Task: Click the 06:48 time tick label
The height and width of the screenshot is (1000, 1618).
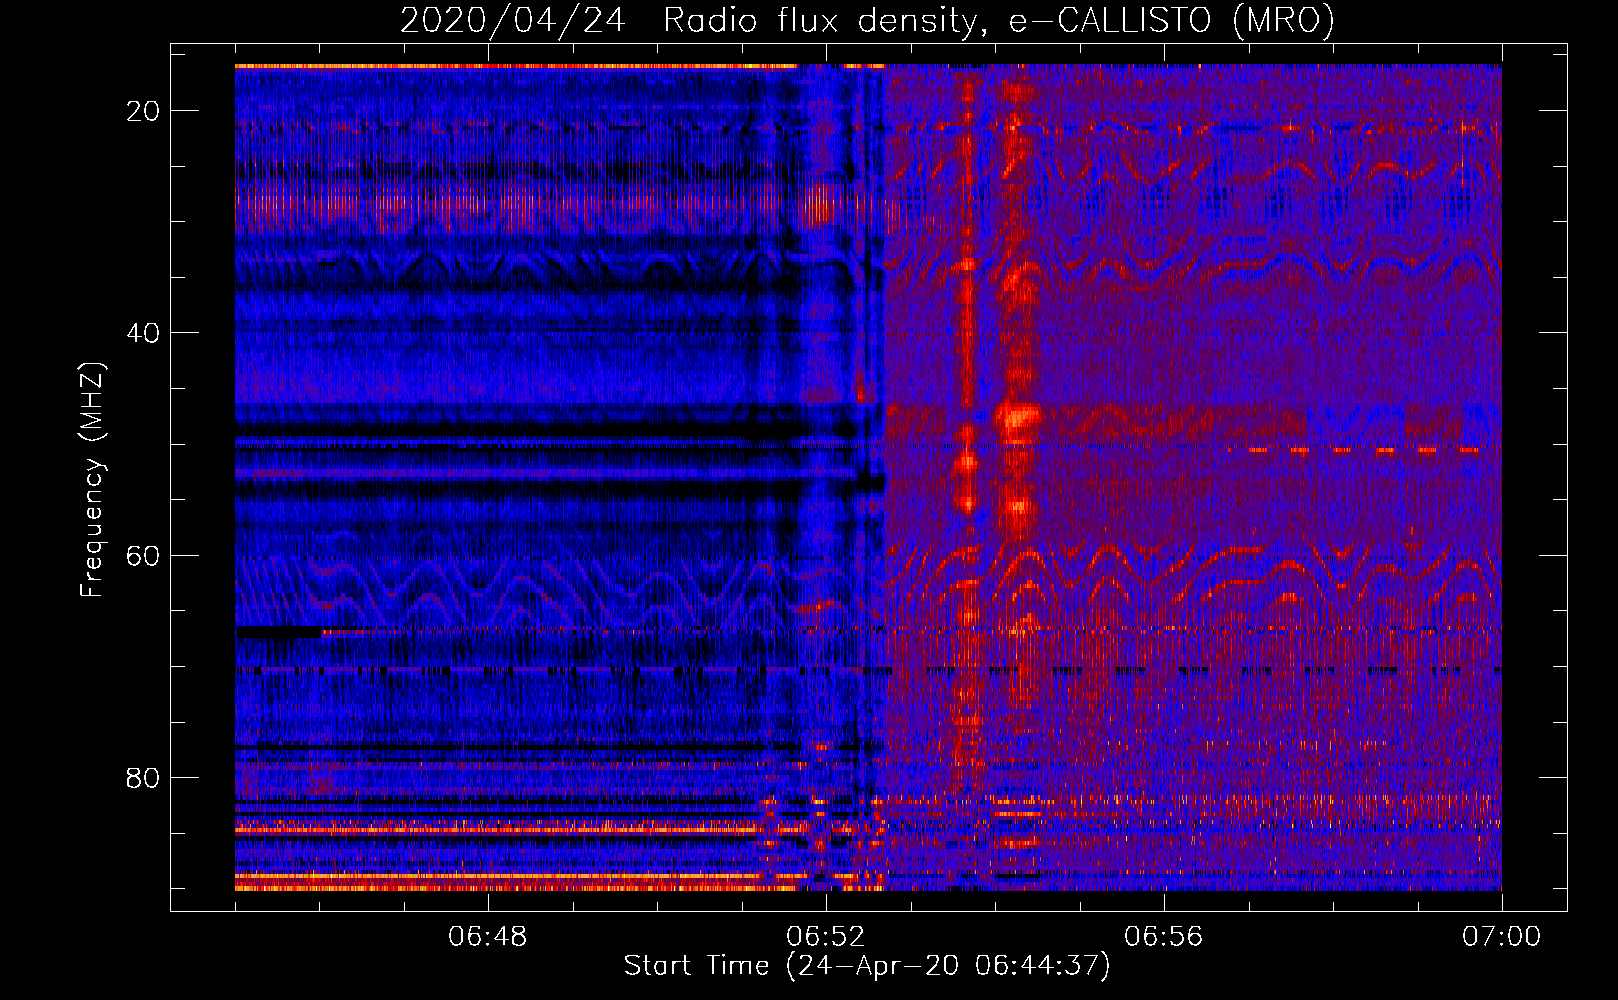Action: pos(488,937)
